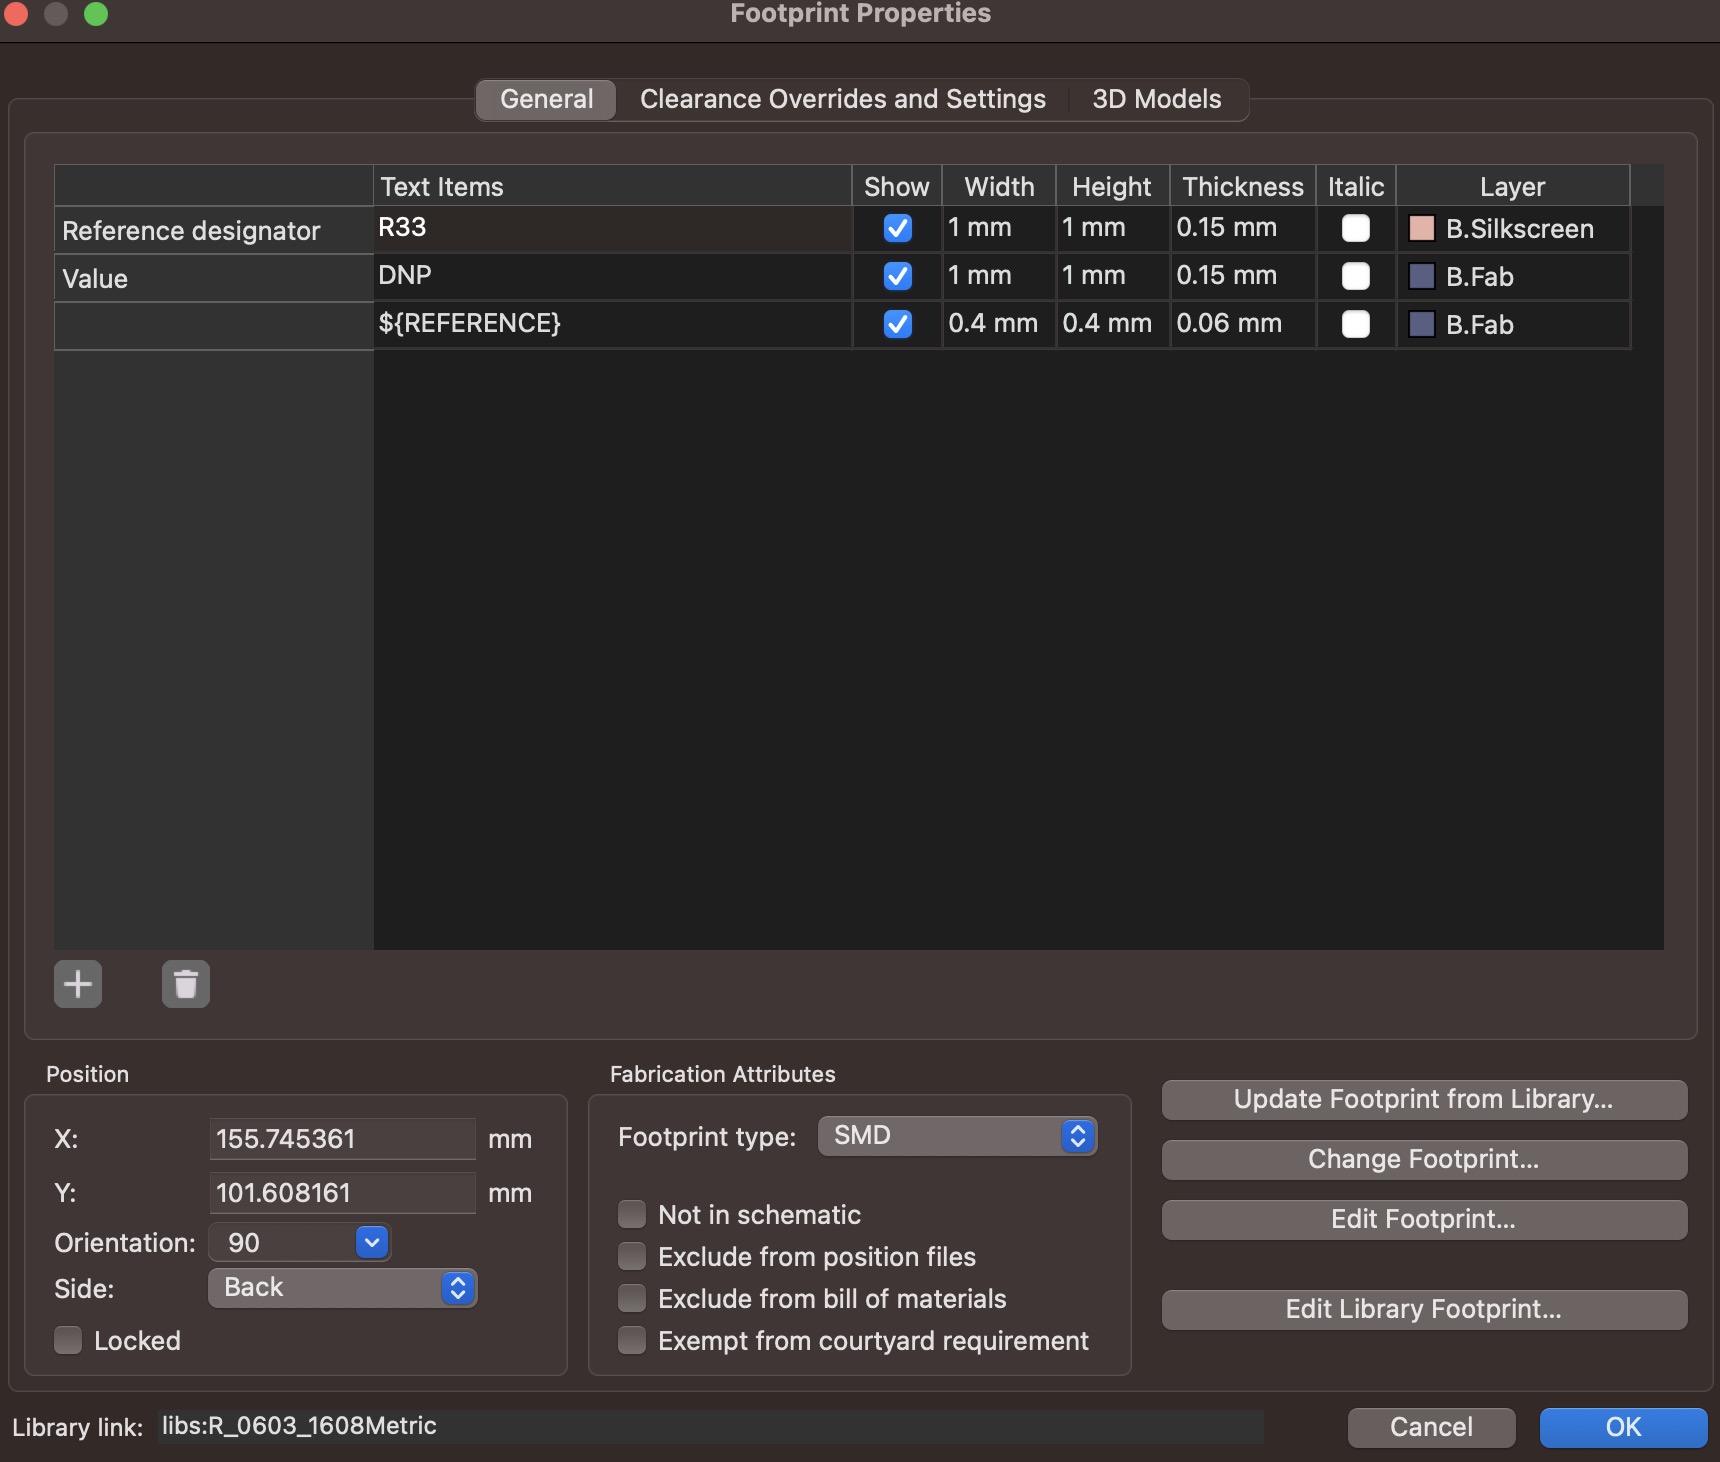Enable Exempt from courtyard requirement

[632, 1340]
